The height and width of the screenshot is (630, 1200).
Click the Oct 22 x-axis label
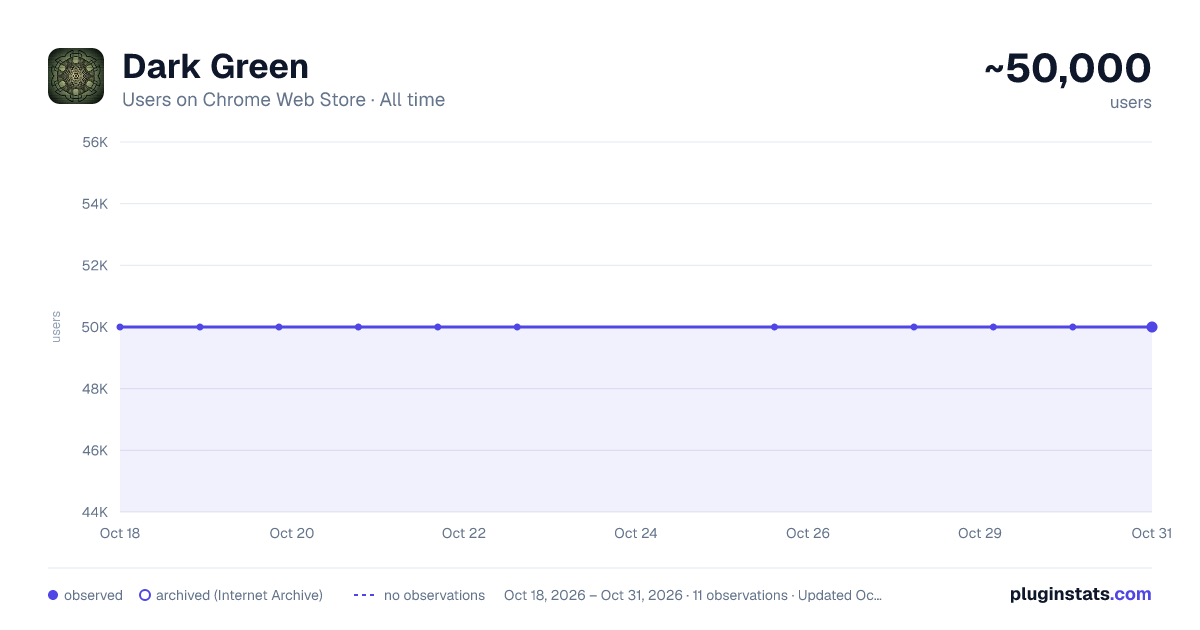[x=464, y=533]
